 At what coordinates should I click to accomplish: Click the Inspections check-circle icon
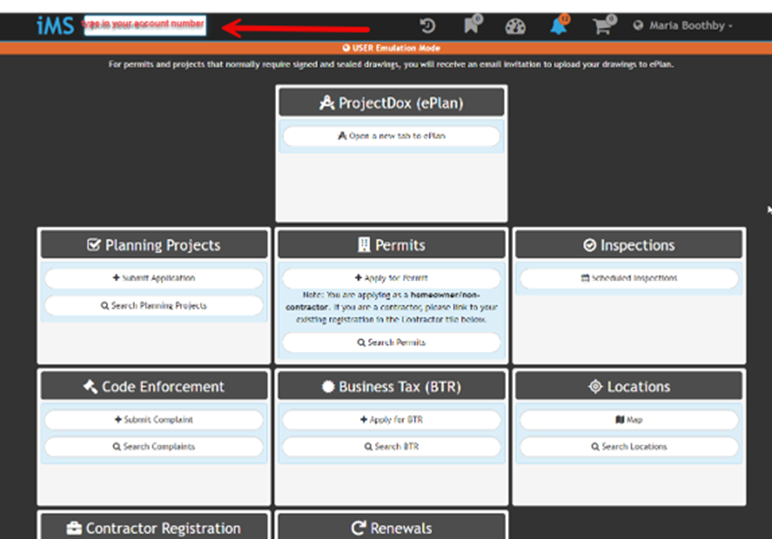pyautogui.click(x=589, y=245)
